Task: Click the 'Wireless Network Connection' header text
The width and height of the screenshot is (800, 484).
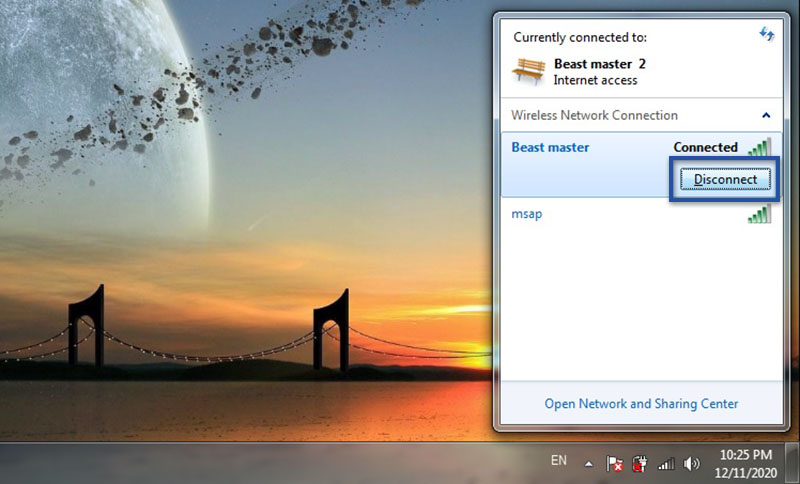Action: 594,115
